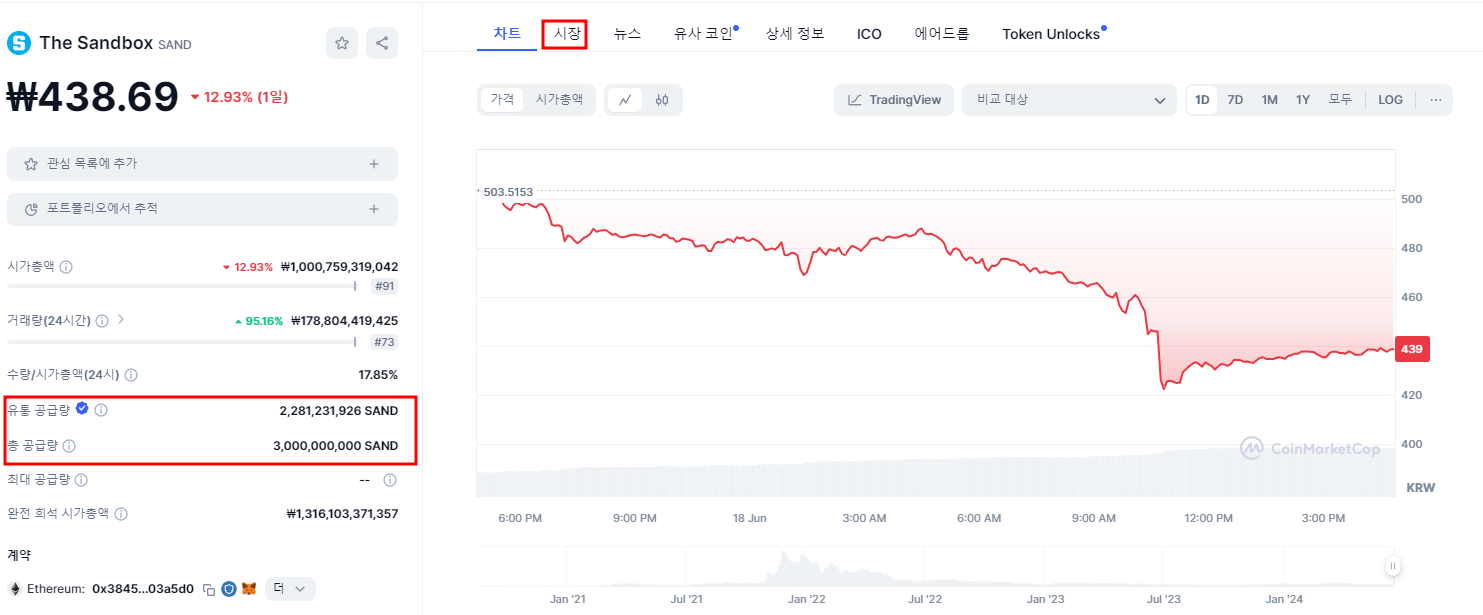Enable LOG scale on the chart
Image resolution: width=1483 pixels, height=615 pixels.
(x=1390, y=99)
